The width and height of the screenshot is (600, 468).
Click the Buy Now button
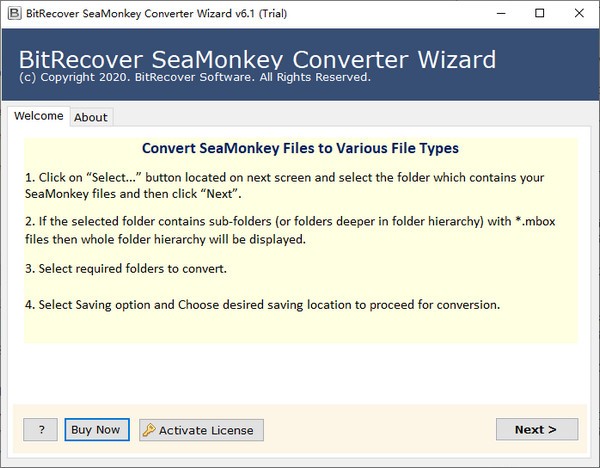pyautogui.click(x=97, y=429)
